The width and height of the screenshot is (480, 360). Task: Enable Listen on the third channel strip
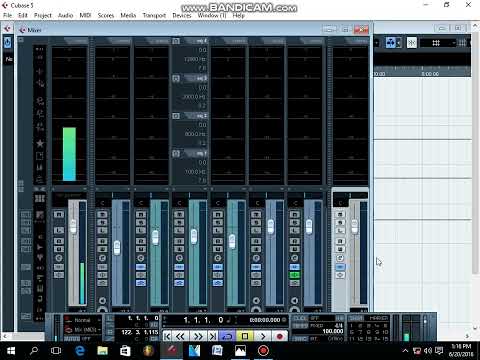[141, 230]
